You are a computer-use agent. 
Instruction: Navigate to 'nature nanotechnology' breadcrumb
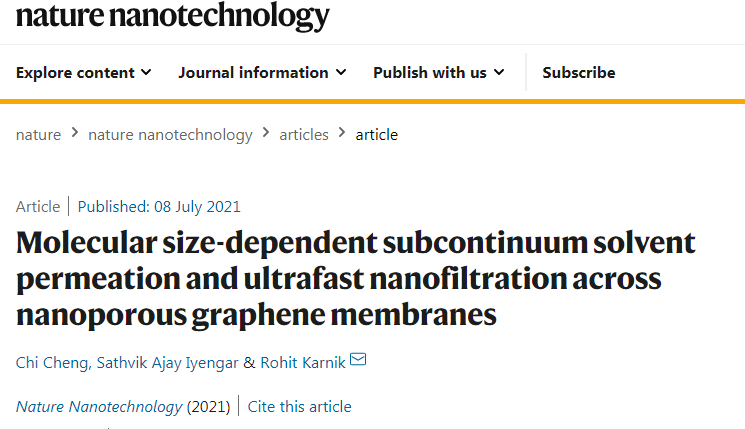(170, 134)
